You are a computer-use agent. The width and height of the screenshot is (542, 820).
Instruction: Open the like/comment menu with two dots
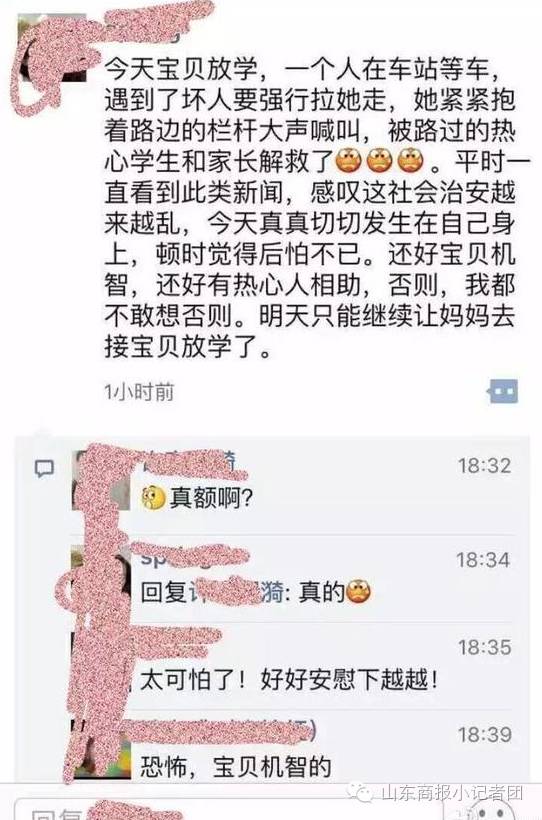tap(503, 391)
